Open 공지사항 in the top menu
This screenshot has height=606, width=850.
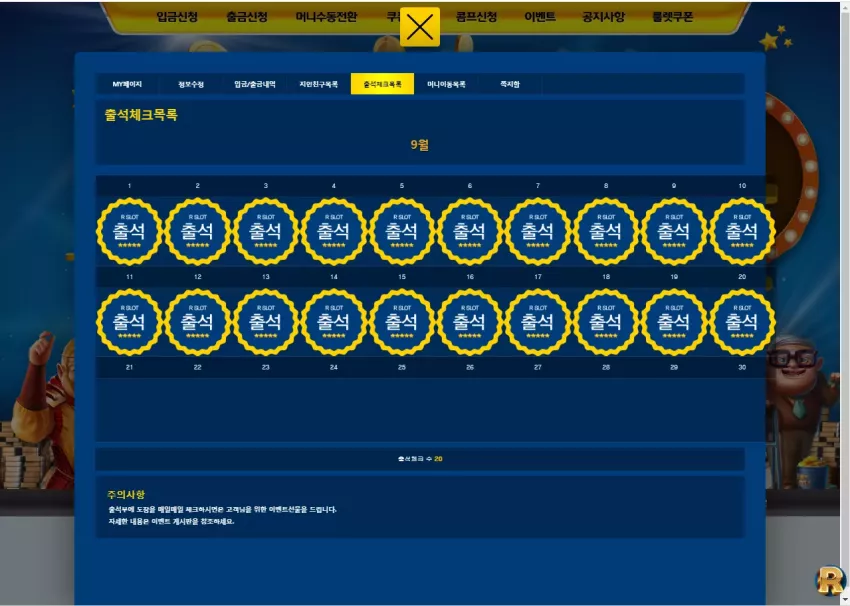603,17
